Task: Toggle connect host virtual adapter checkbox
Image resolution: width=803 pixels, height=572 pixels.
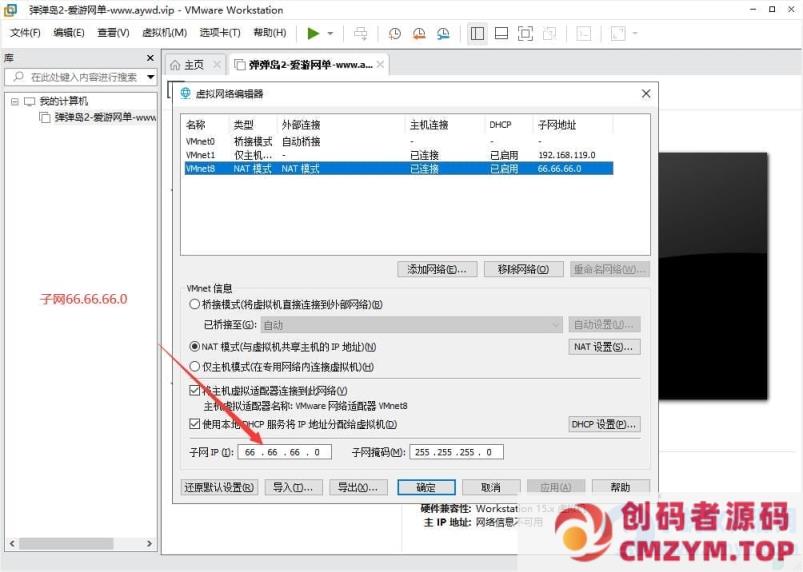Action: point(194,391)
